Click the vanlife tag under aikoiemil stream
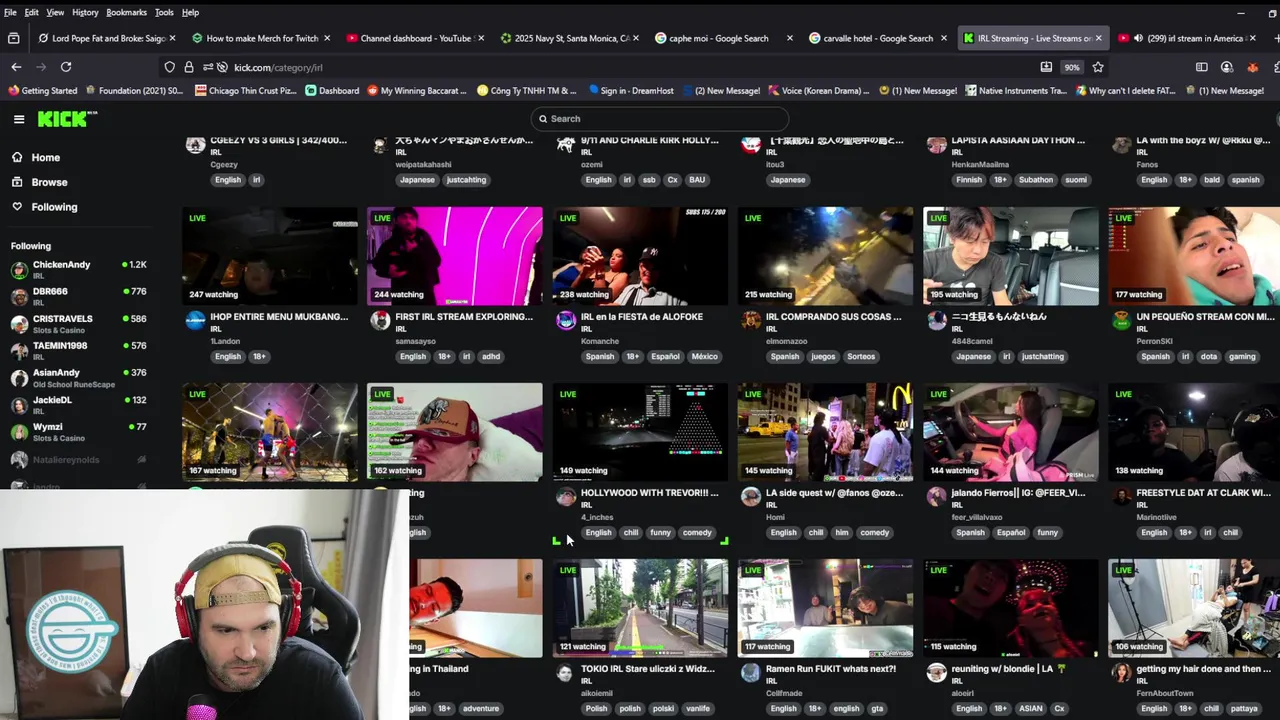This screenshot has width=1280, height=720. tap(698, 709)
